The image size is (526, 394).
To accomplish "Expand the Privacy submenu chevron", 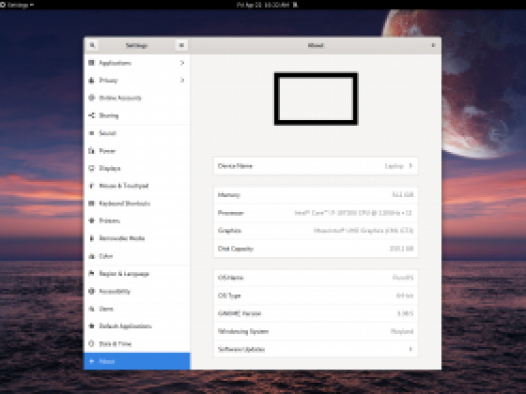I will pos(182,80).
